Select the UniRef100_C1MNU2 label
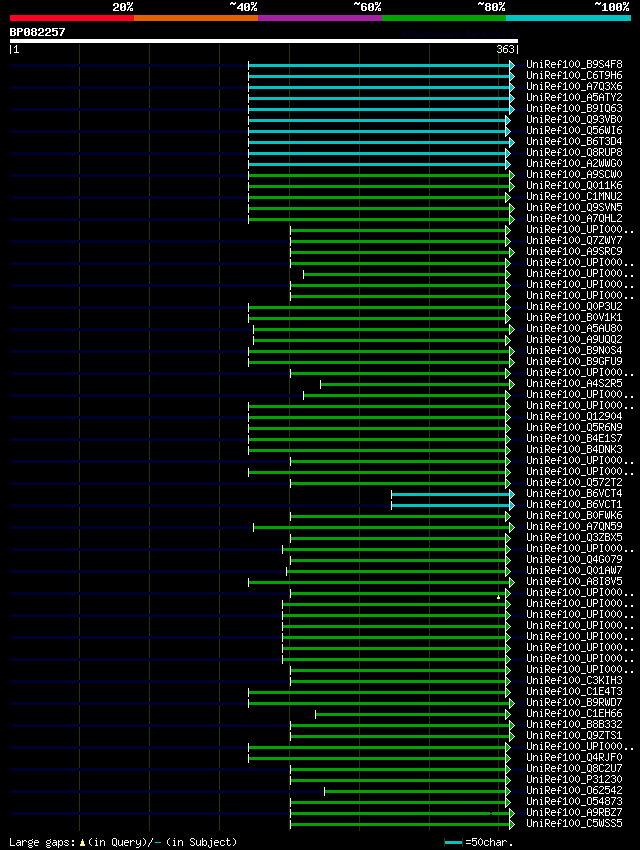 tap(574, 196)
